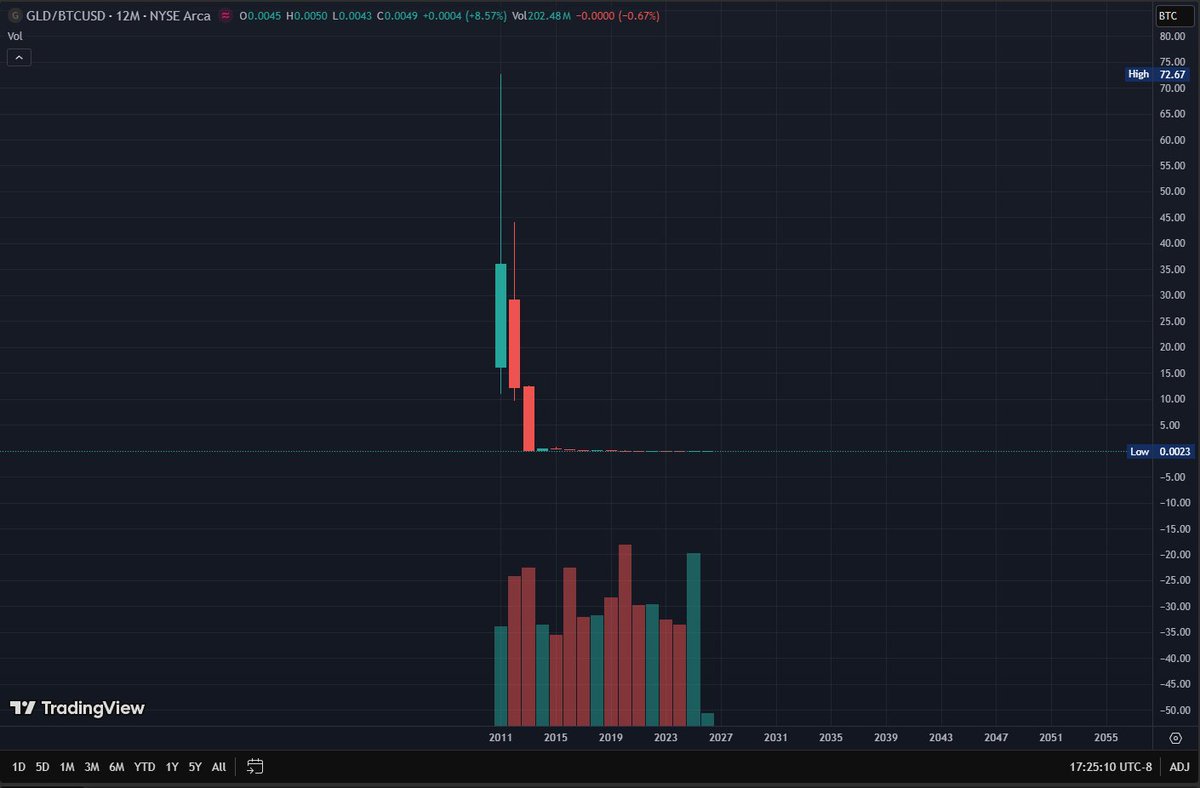This screenshot has width=1200, height=788.
Task: Click the tallest red 2020 volume bar
Action: pos(625,635)
